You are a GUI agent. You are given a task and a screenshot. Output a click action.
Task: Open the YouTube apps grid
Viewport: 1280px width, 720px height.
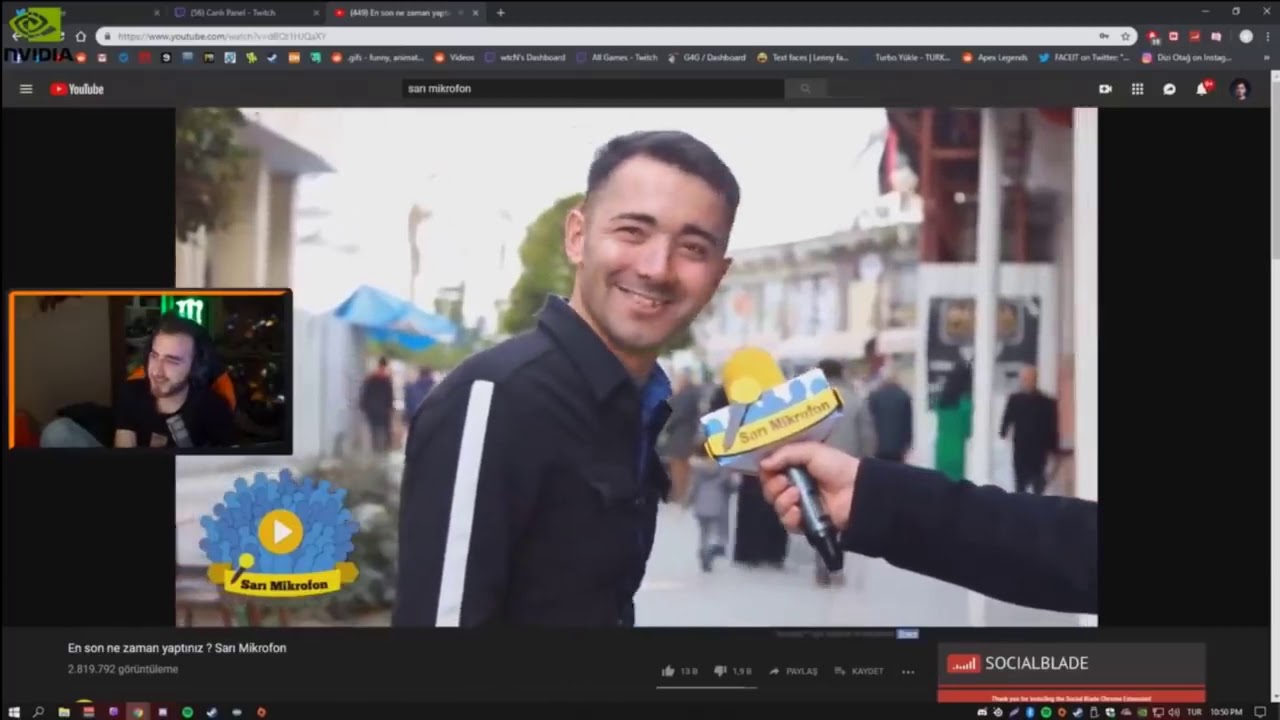click(1137, 89)
